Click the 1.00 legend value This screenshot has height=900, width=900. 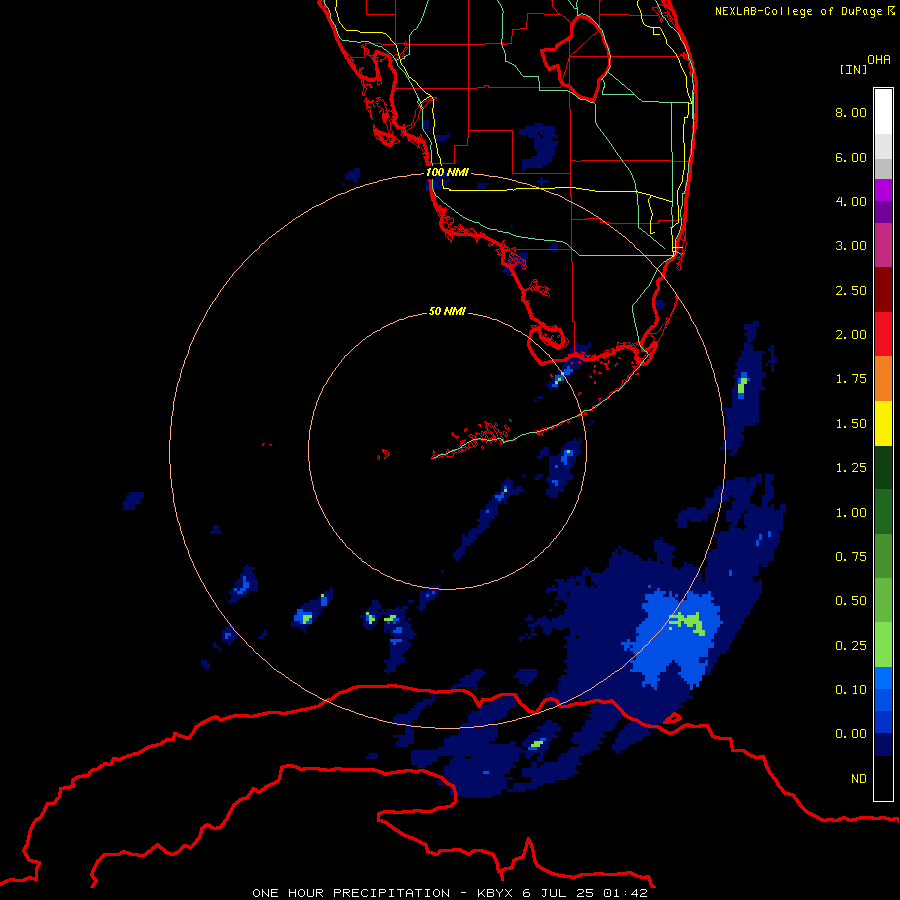click(851, 513)
